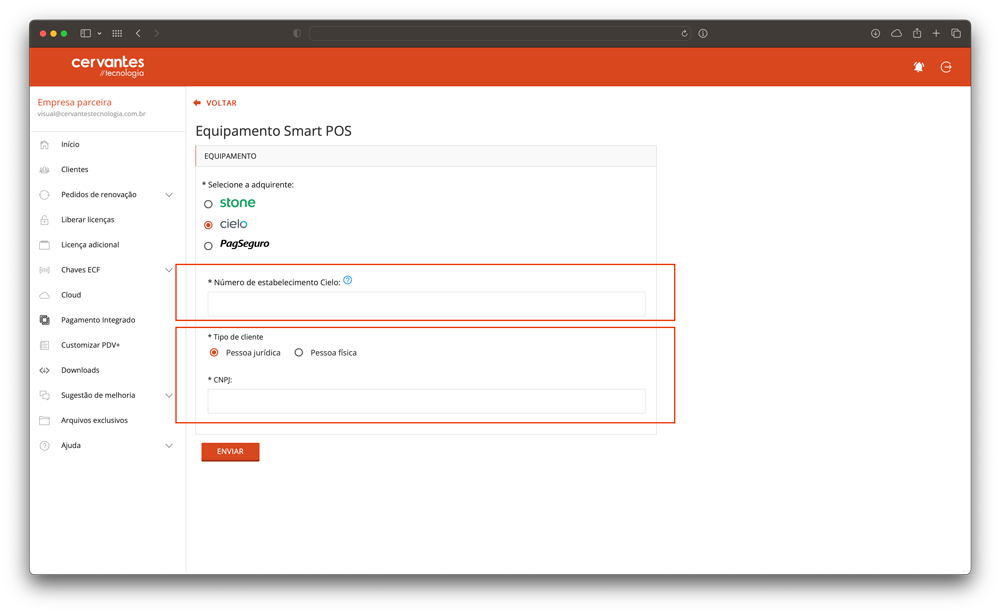Click the page reload icon
The height and width of the screenshot is (613, 1000).
coord(684,33)
